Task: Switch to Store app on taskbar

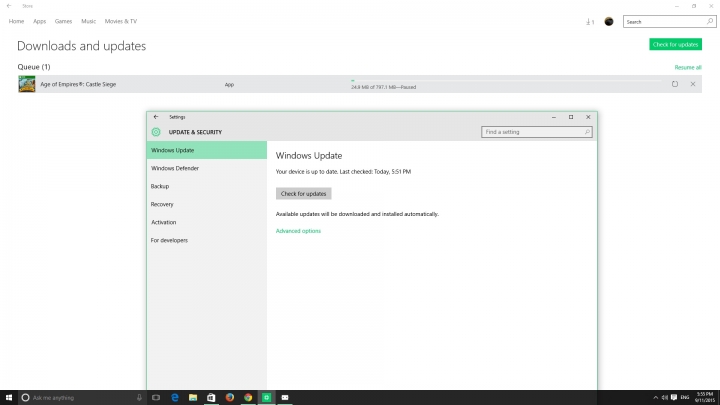Action: point(211,397)
